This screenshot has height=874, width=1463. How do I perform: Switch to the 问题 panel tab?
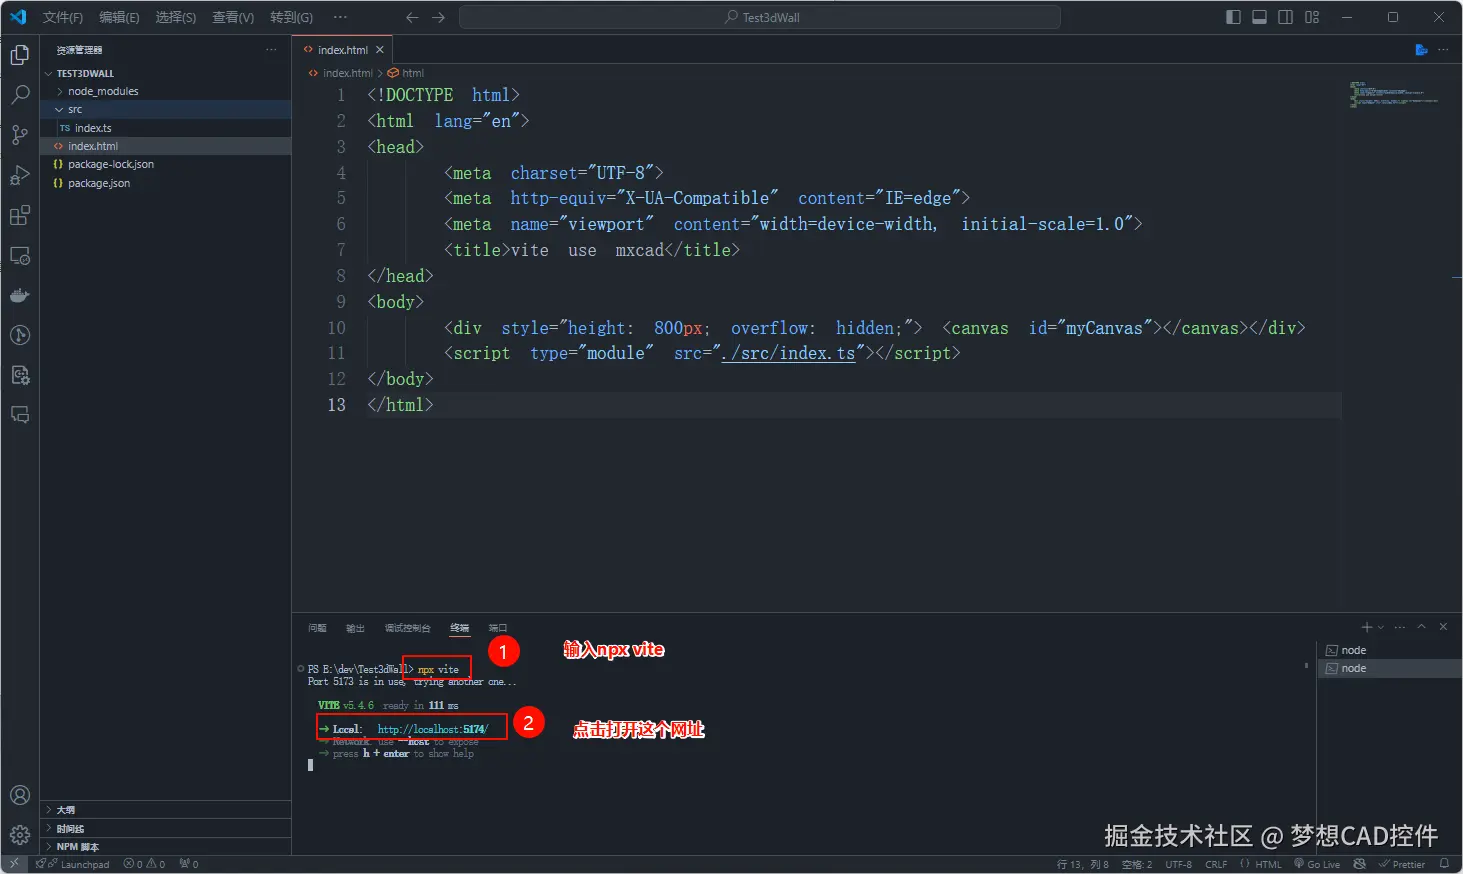(x=318, y=628)
